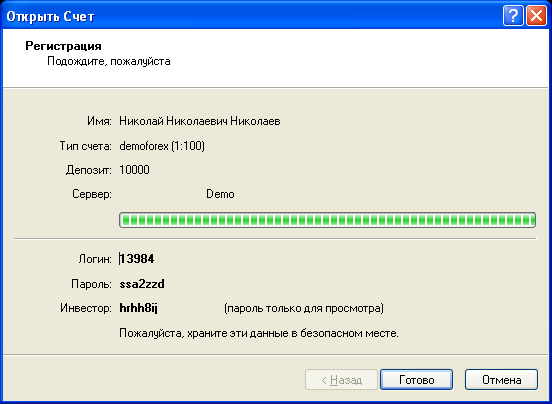The width and height of the screenshot is (552, 404).
Task: Click the Логин label
Action: 95,259
